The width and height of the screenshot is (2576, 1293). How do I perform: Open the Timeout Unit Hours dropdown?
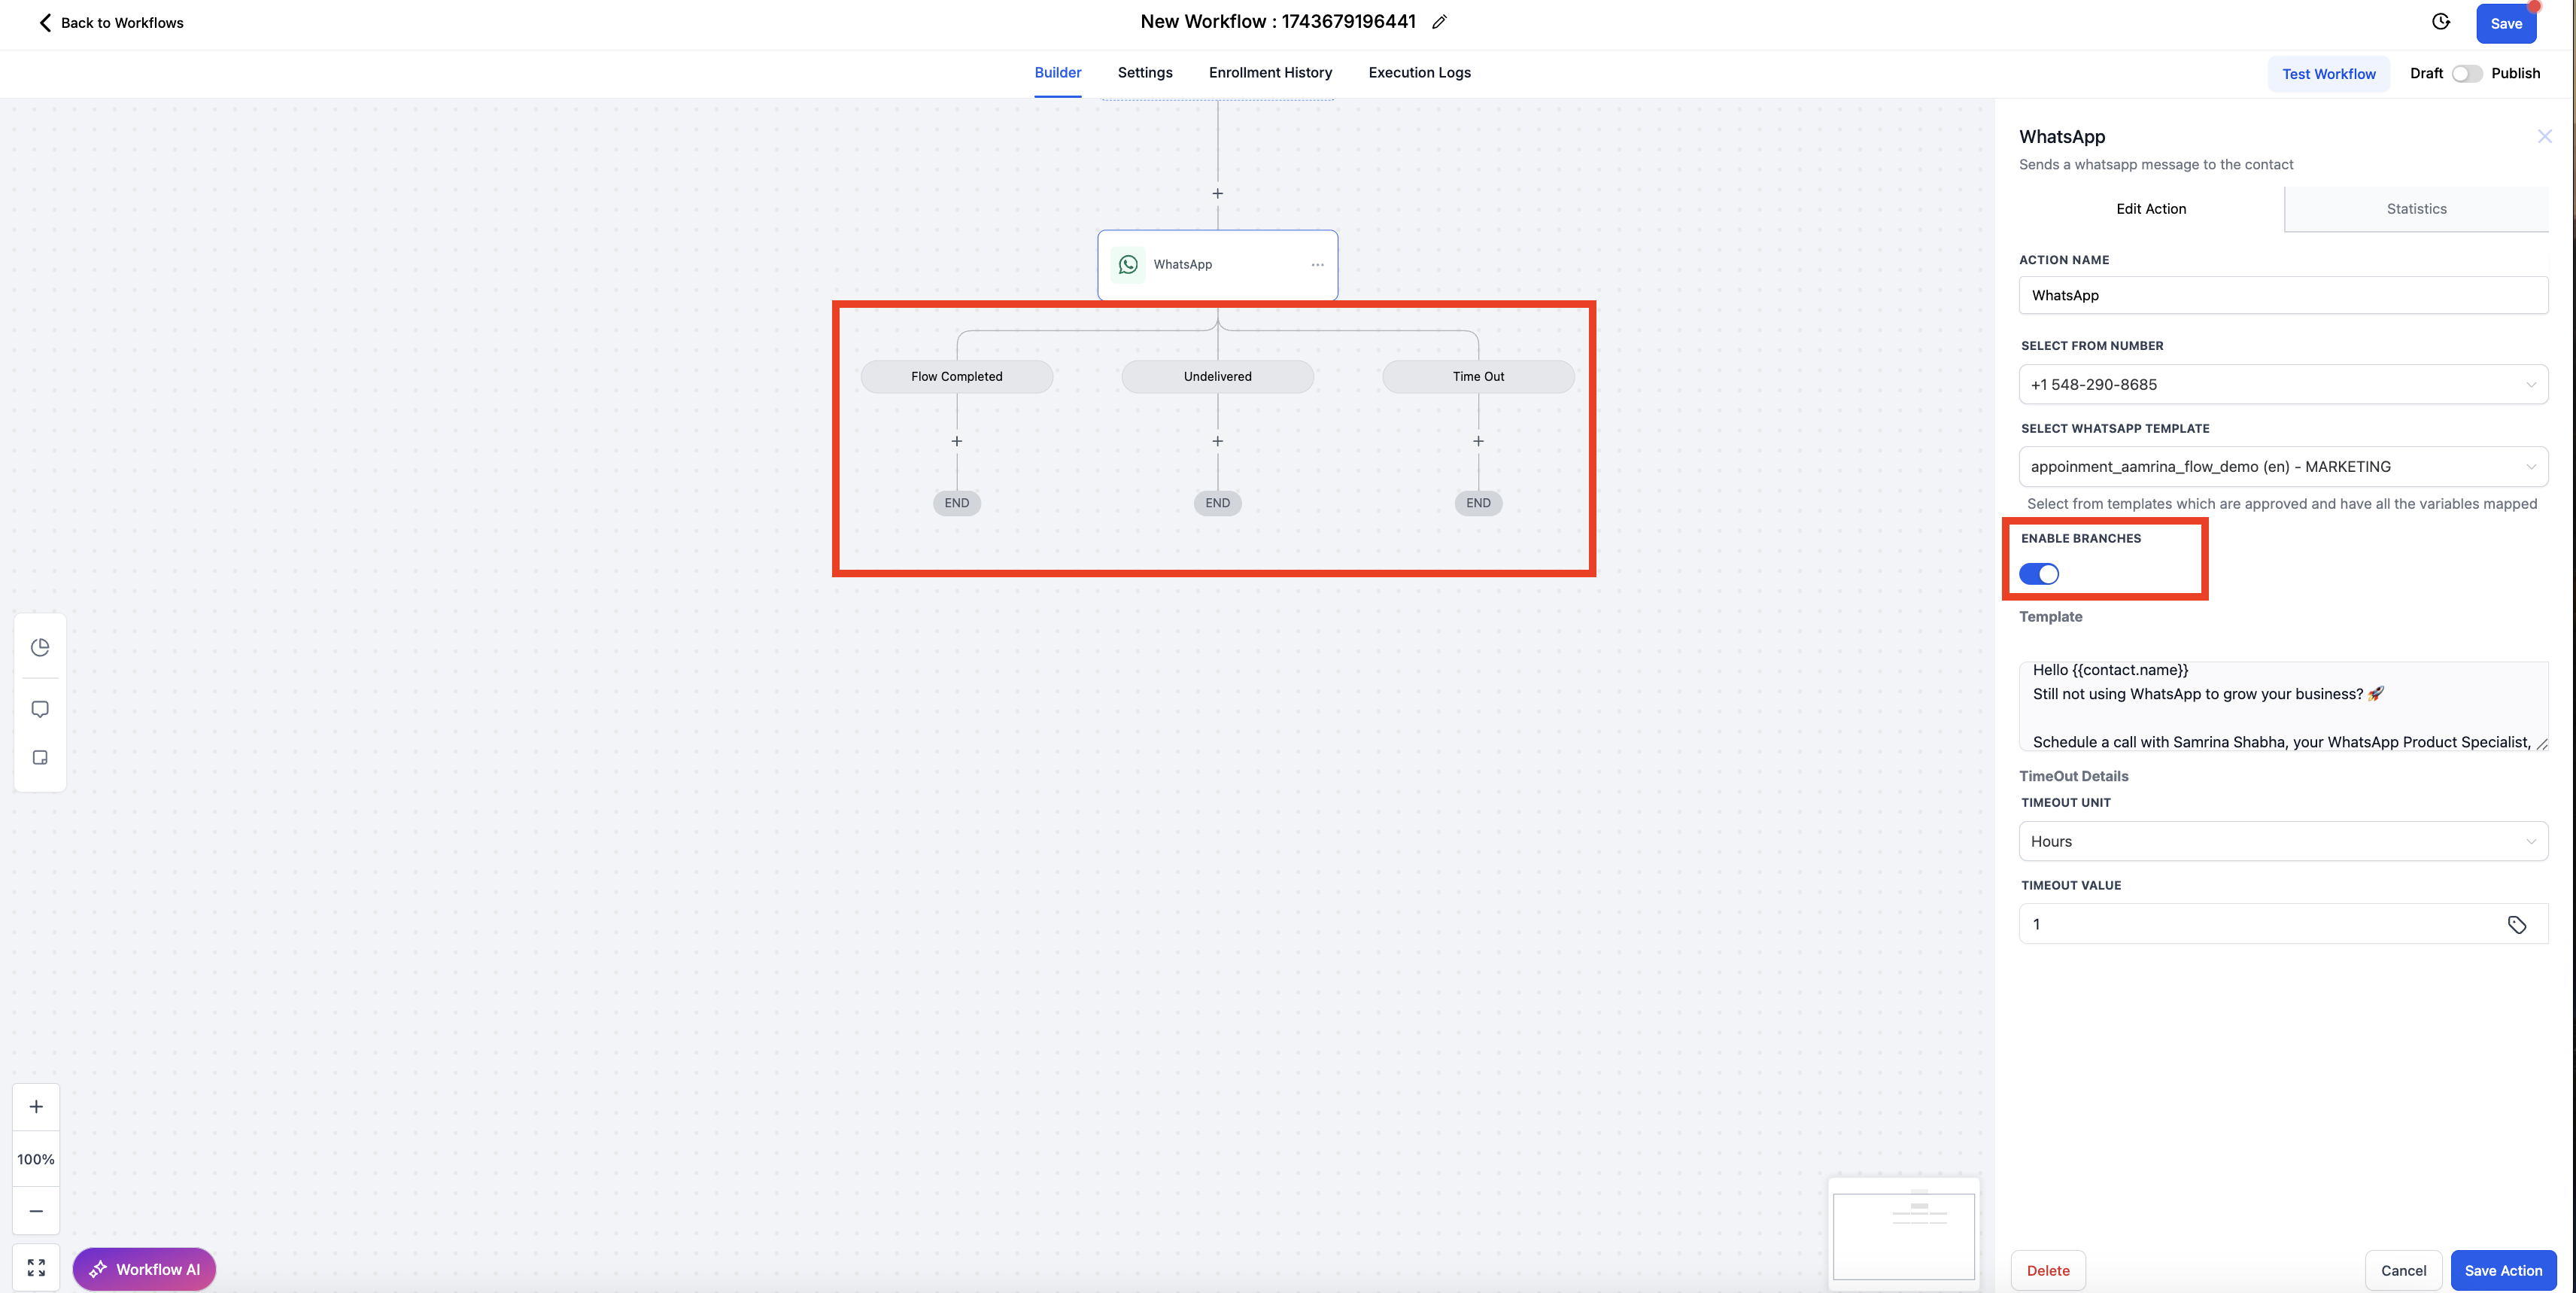(x=2282, y=841)
